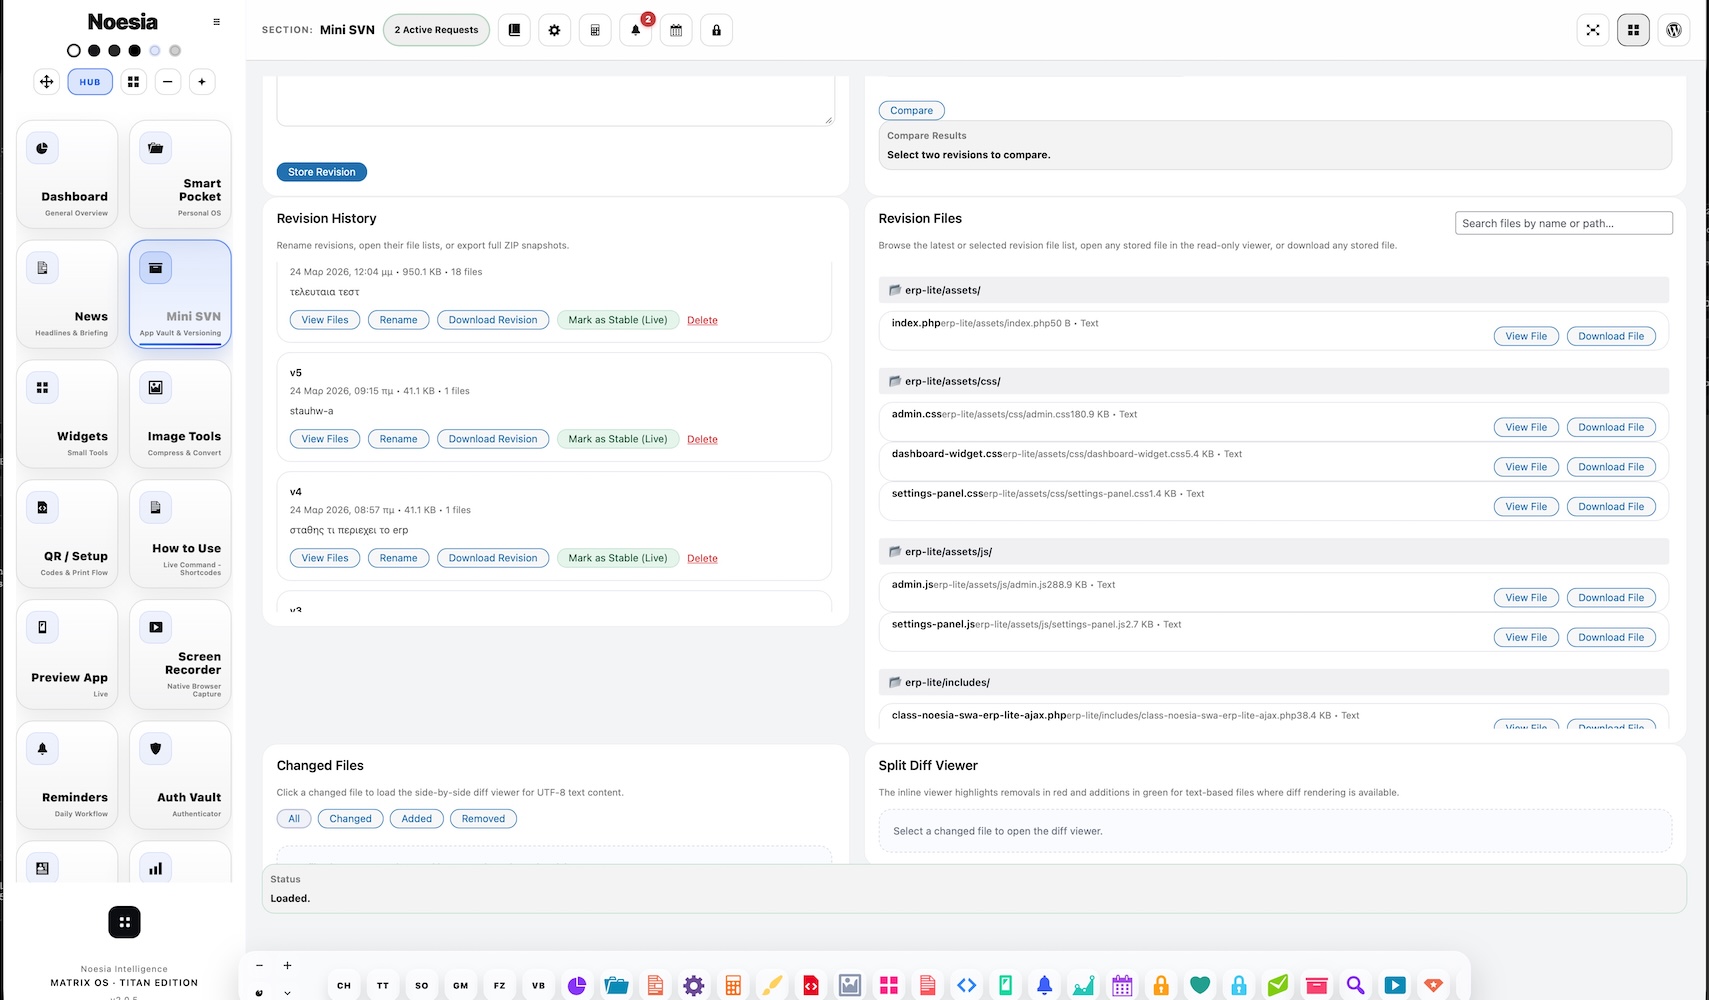
Task: Pick the light blue theme dot under Noesia
Action: tap(155, 50)
